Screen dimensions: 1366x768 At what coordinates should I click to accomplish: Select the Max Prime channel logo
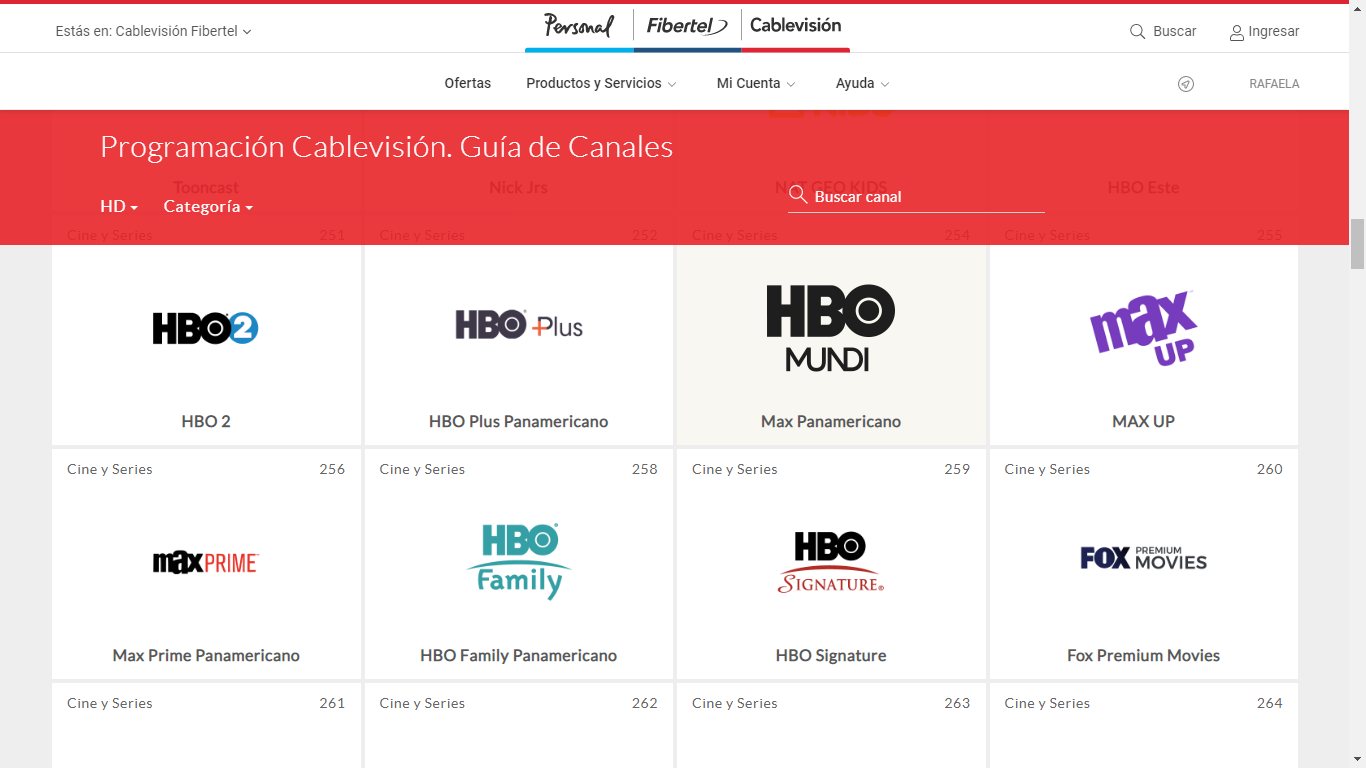(x=206, y=562)
